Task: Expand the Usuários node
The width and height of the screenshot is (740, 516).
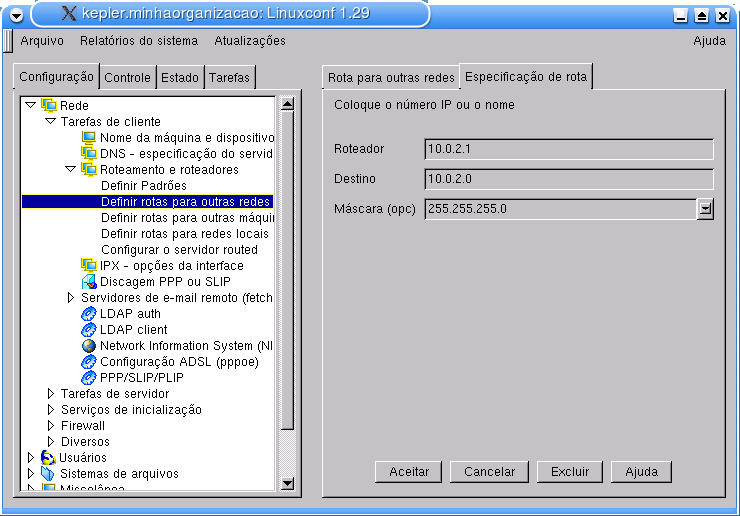Action: 31,457
